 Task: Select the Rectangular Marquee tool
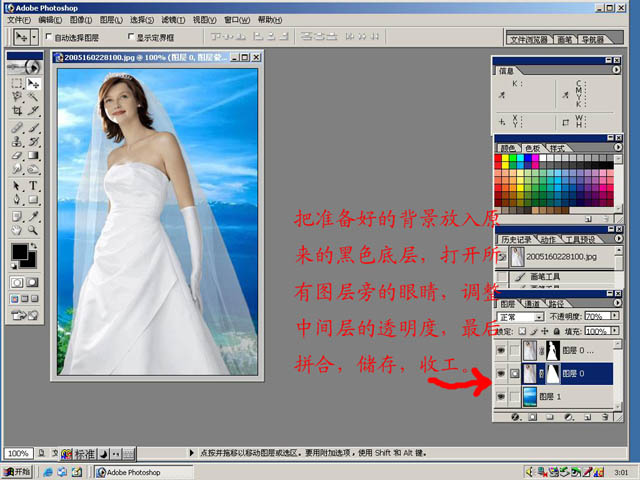(x=16, y=84)
